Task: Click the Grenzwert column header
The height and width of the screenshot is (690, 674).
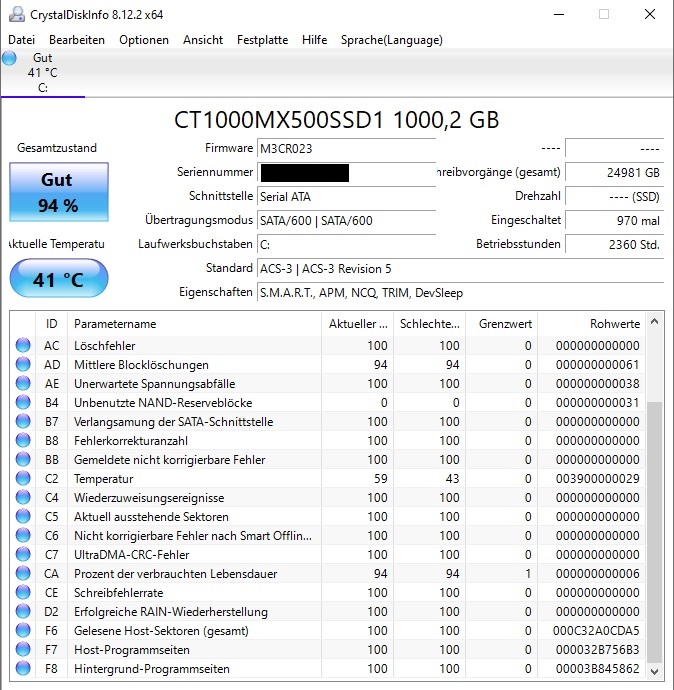Action: click(x=502, y=324)
